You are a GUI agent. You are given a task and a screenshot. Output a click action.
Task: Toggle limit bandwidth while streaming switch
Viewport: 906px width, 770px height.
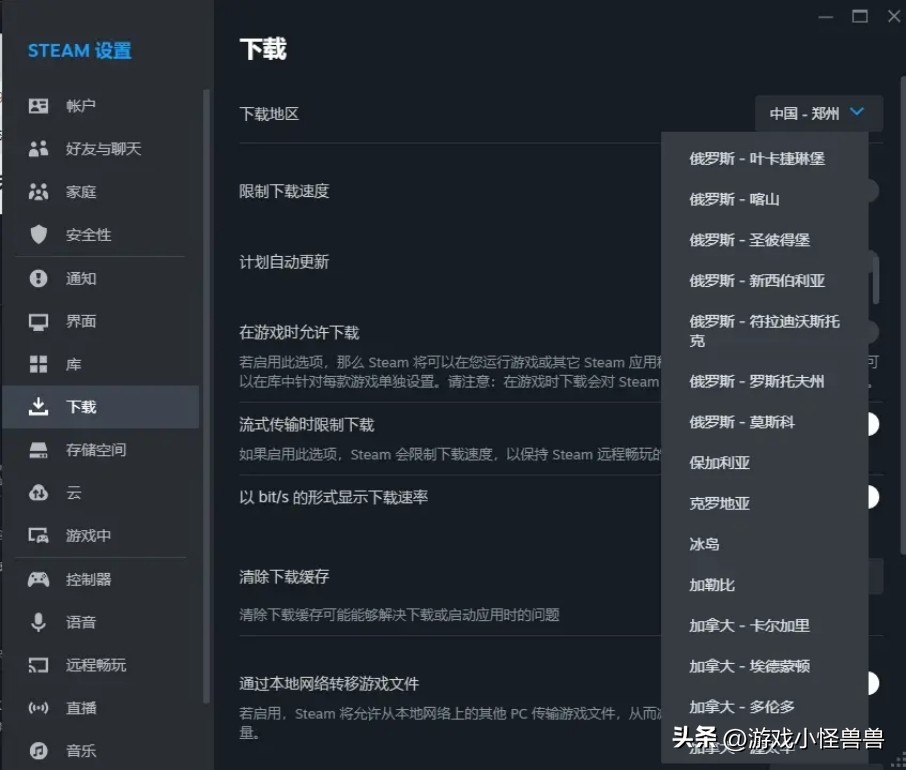pos(875,424)
